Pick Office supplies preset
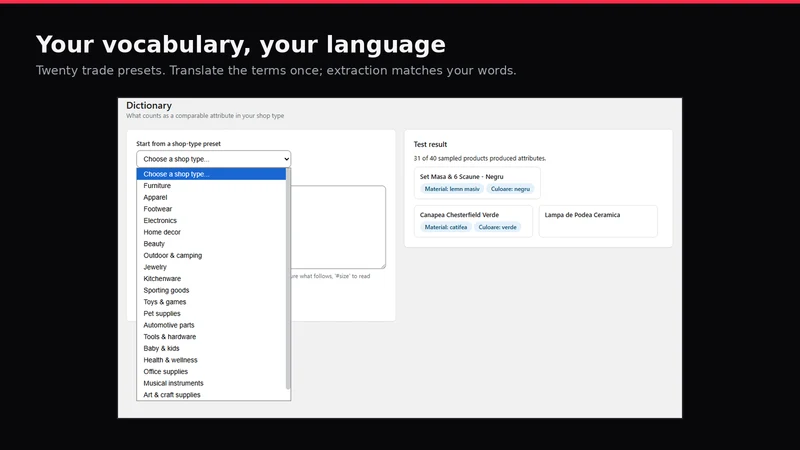This screenshot has width=800, height=450. point(211,372)
